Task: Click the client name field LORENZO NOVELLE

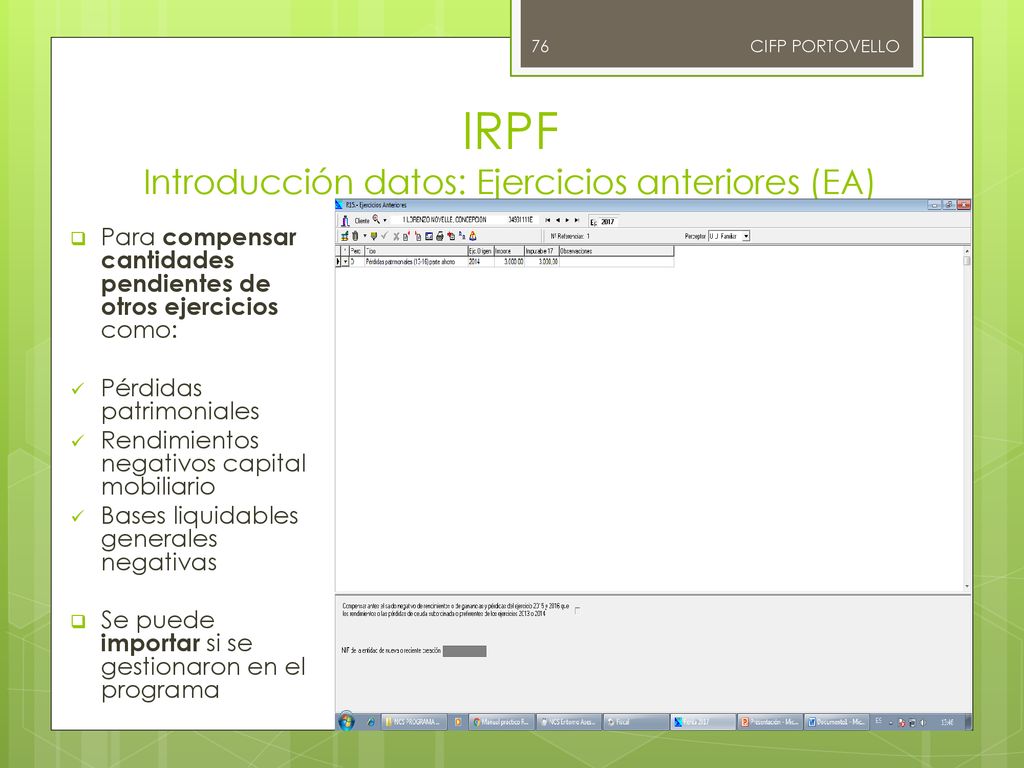Action: (x=445, y=220)
